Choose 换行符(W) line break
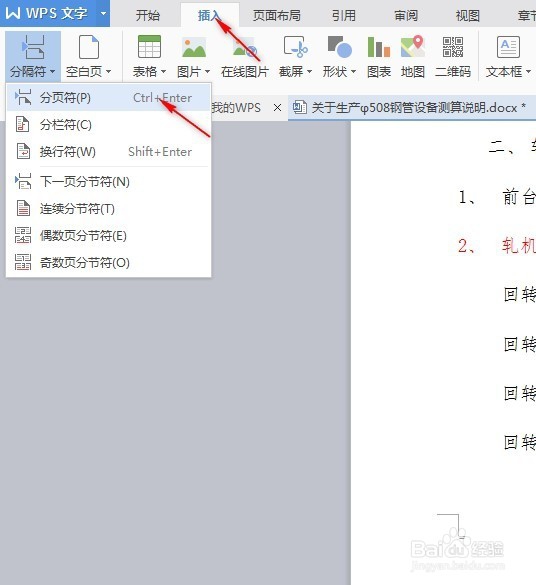536x585 pixels. point(109,151)
